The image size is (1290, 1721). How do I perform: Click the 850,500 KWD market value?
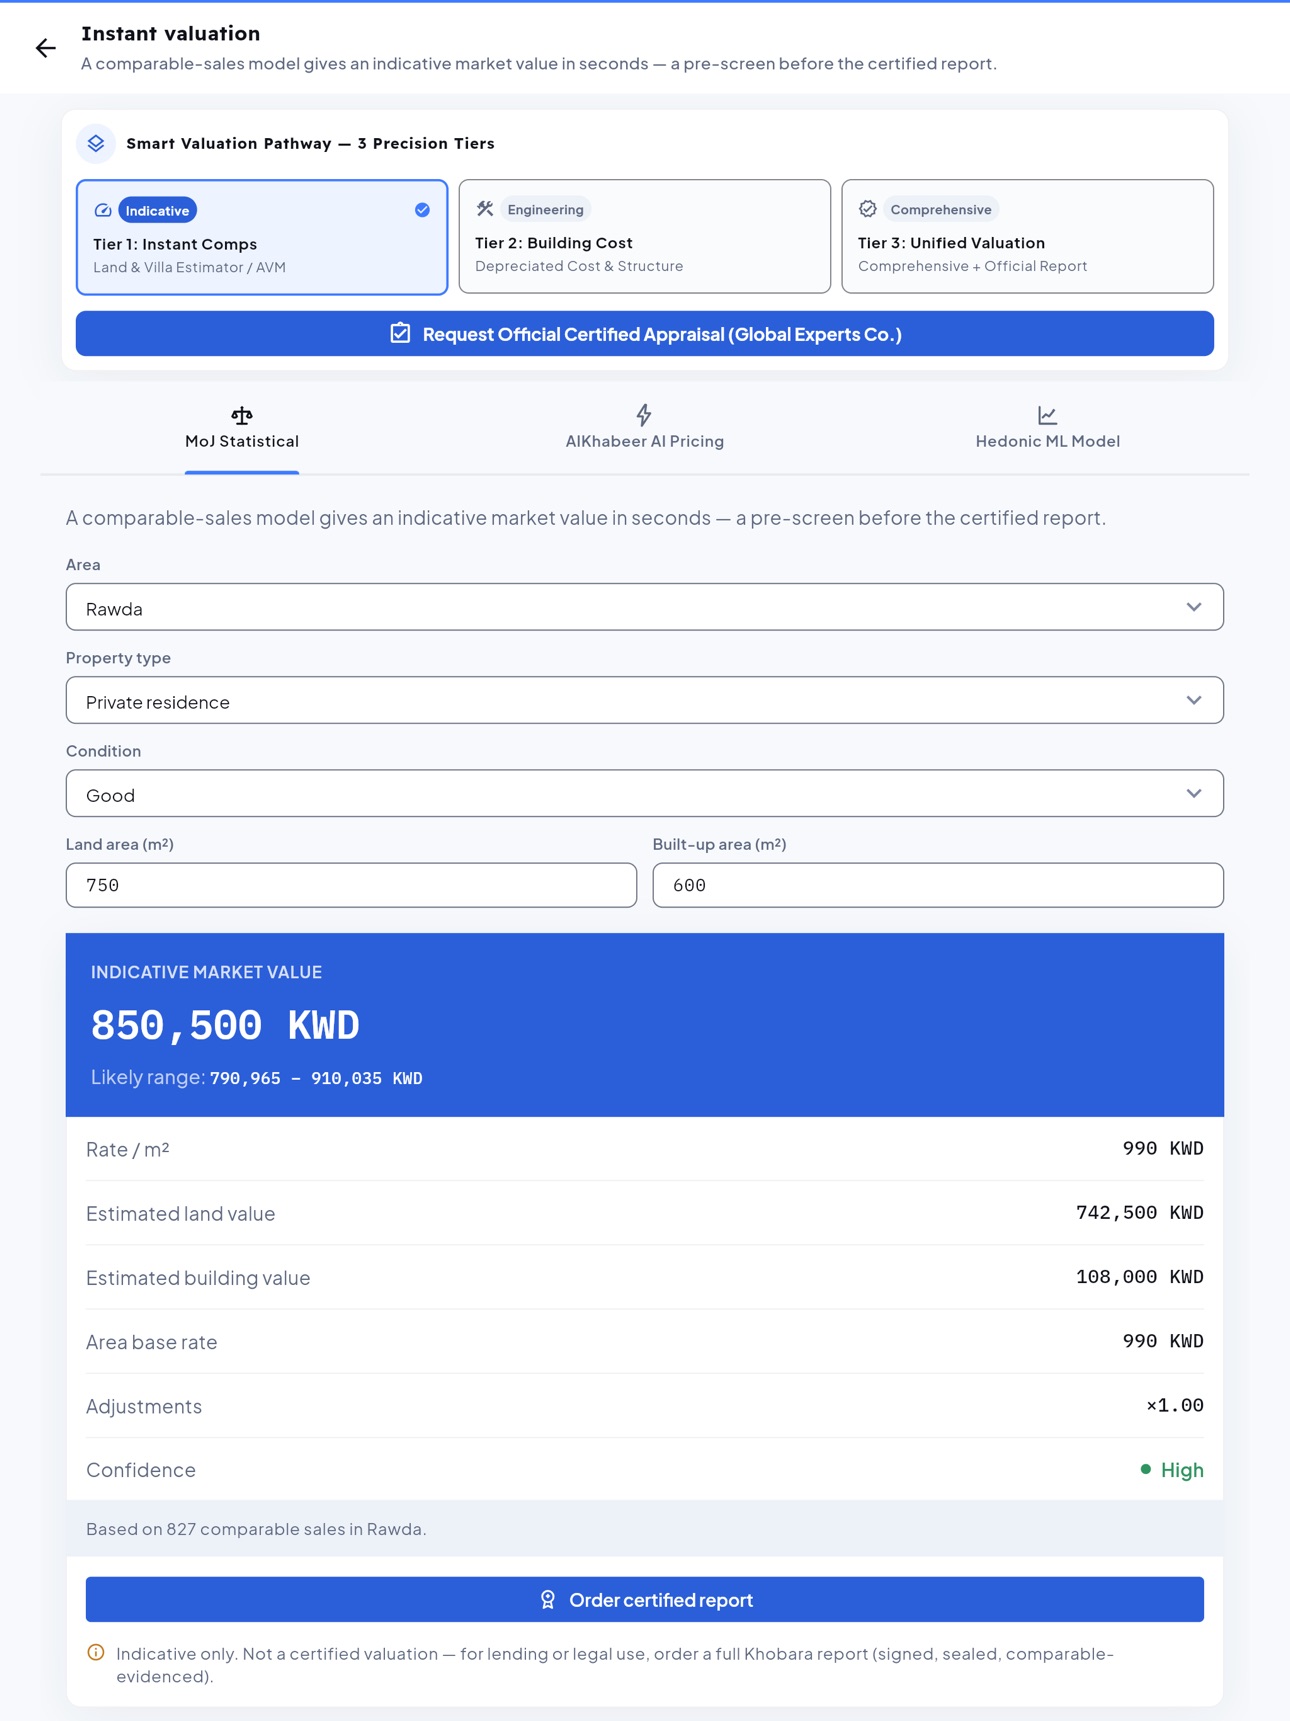[x=225, y=1025]
